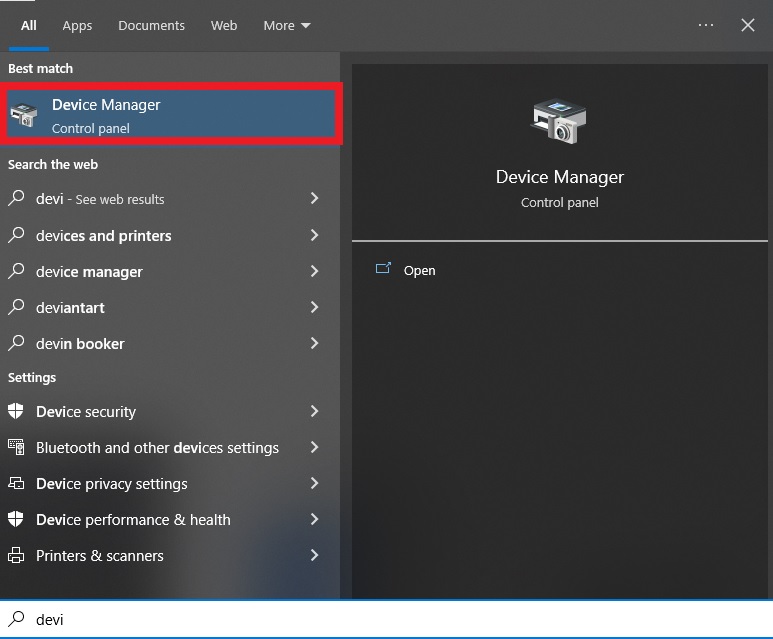The height and width of the screenshot is (639, 773).
Task: Click magnifier icon beside 'devin booker'
Action: [16, 342]
